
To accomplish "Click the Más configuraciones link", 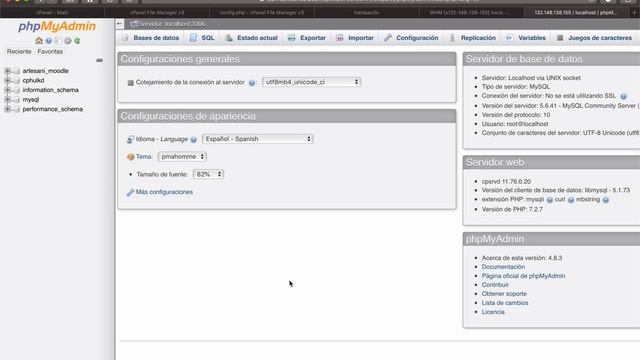I will tap(164, 192).
